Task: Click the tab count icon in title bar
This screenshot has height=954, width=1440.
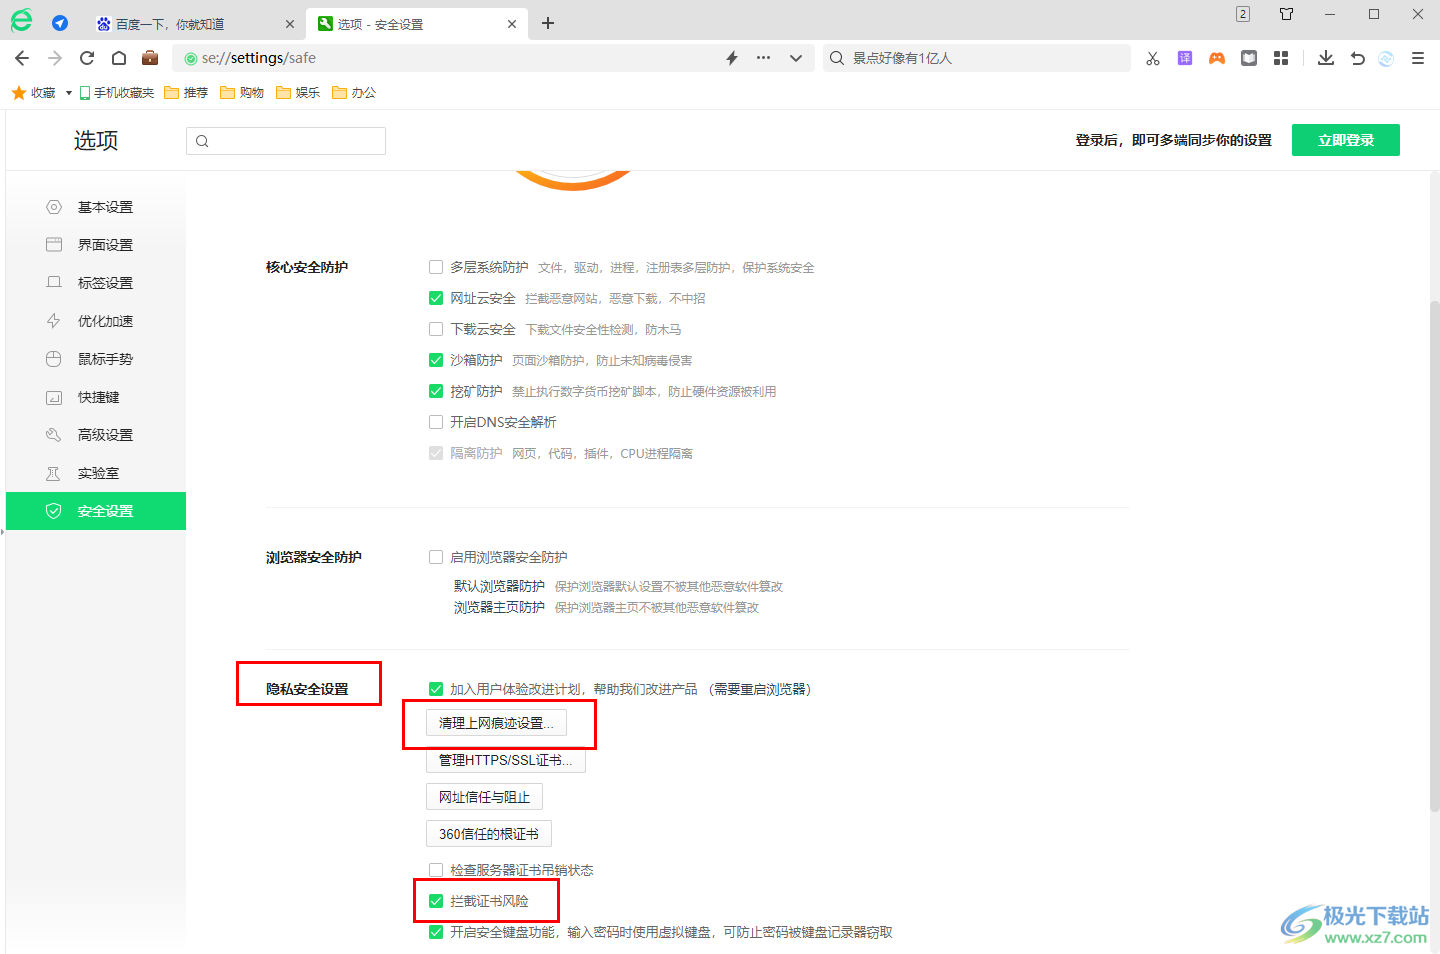Action: point(1243,14)
